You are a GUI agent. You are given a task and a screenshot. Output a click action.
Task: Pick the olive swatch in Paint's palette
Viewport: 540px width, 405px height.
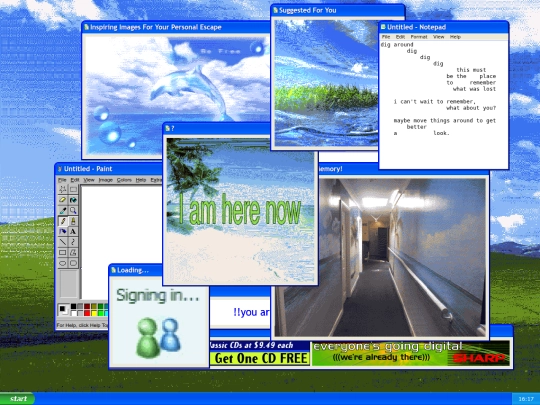pos(94,306)
